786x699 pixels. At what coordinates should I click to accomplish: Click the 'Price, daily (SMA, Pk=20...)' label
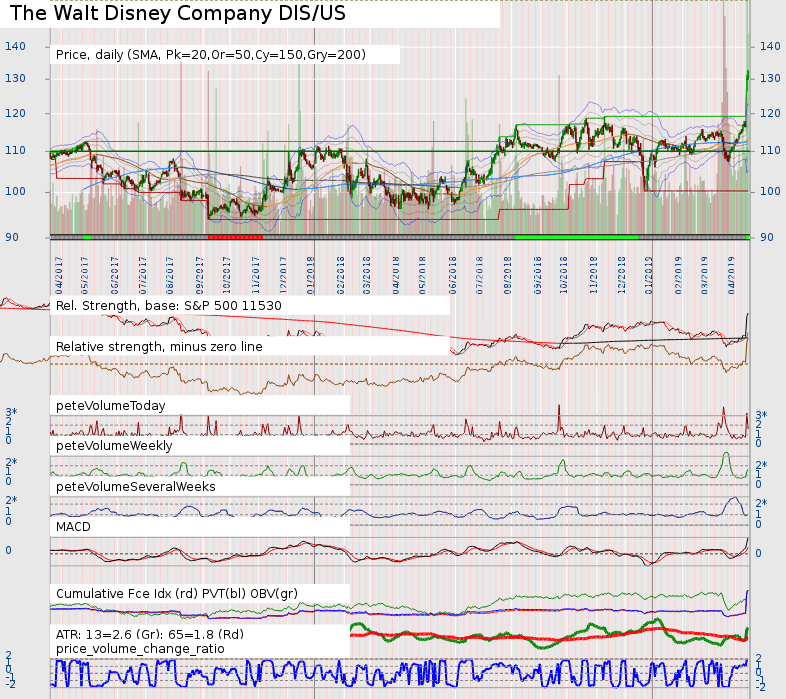click(211, 55)
